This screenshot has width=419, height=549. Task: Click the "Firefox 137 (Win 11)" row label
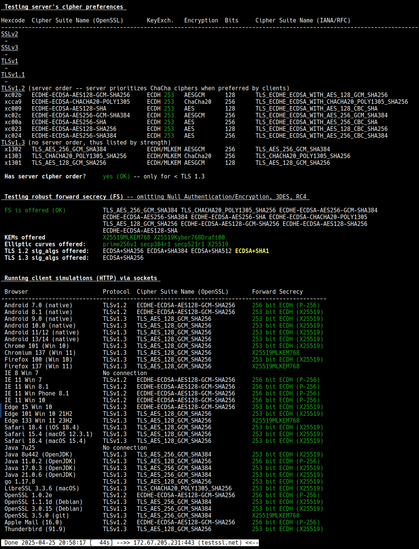click(39, 366)
